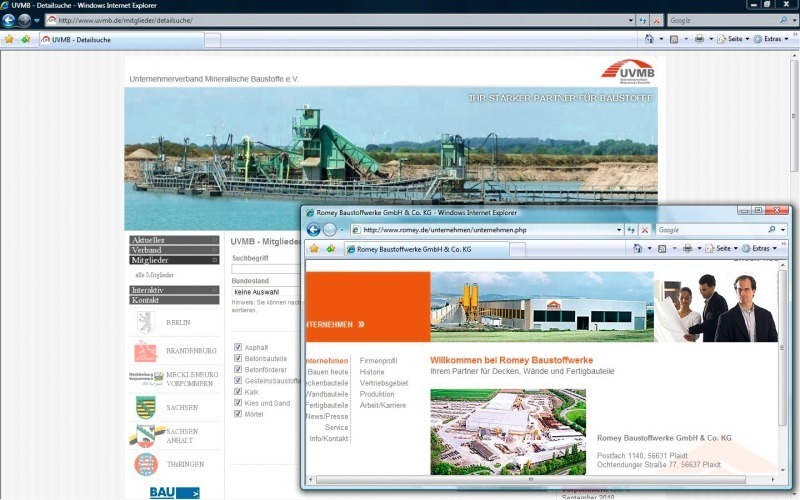Select the Thüringen coat of arms
Screen dimensions: 800x500
coord(146,464)
